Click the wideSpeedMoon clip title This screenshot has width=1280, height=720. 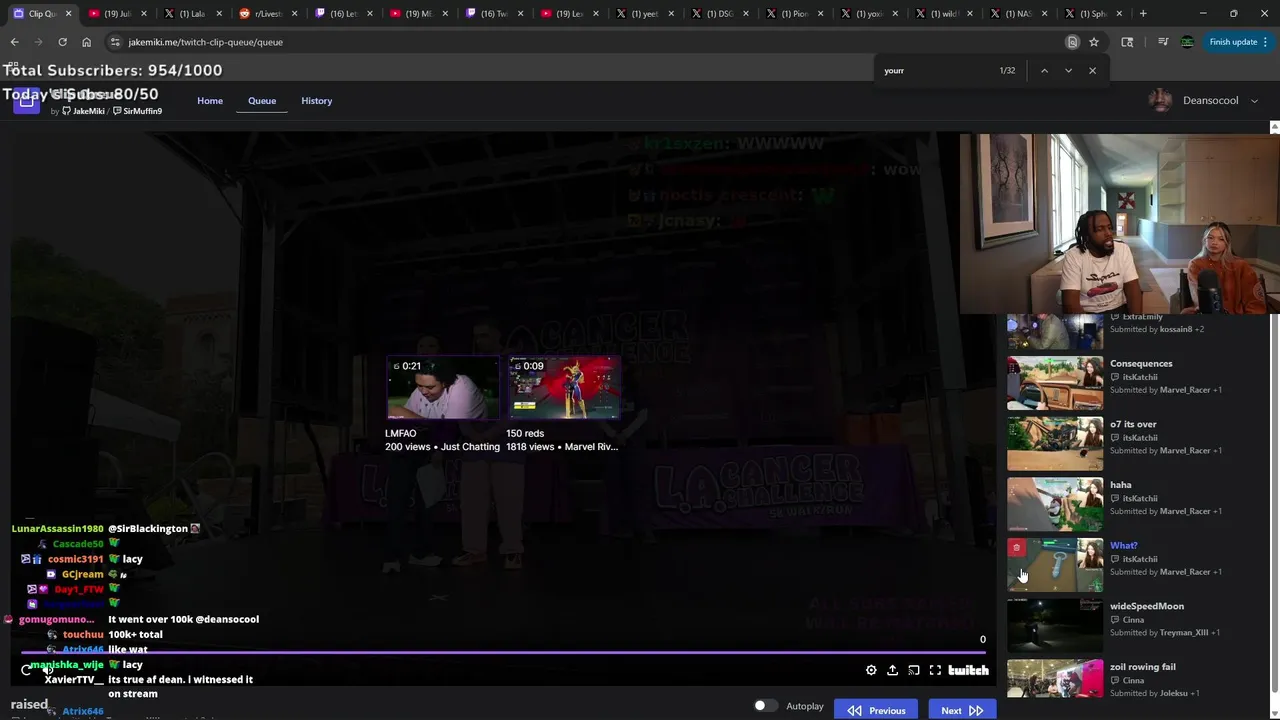(x=1146, y=606)
